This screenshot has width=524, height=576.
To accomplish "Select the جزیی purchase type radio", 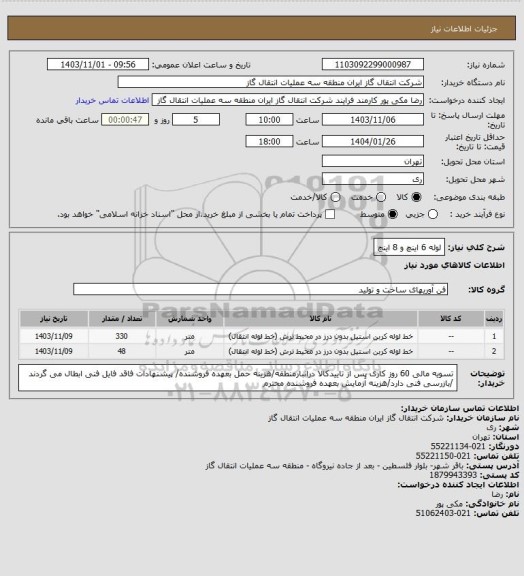I will pos(433,215).
